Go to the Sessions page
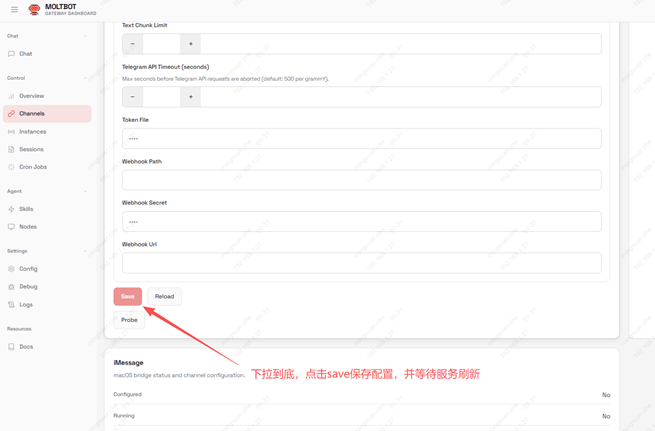The height and width of the screenshot is (431, 655). coord(31,149)
